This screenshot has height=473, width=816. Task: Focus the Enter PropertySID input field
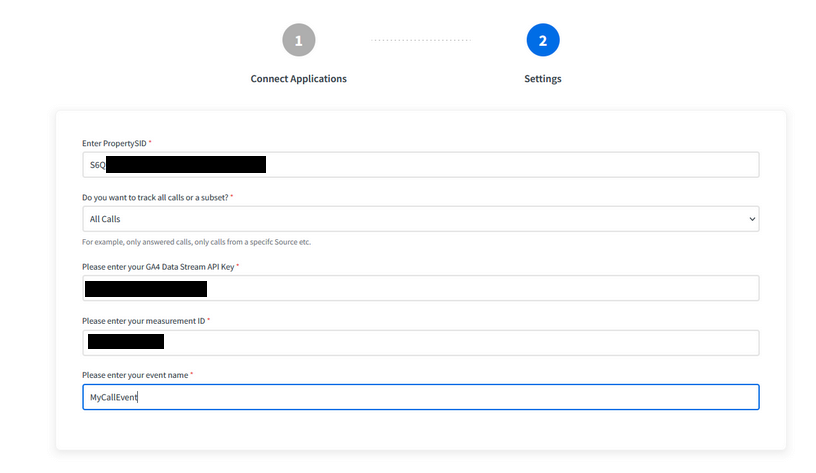click(420, 165)
